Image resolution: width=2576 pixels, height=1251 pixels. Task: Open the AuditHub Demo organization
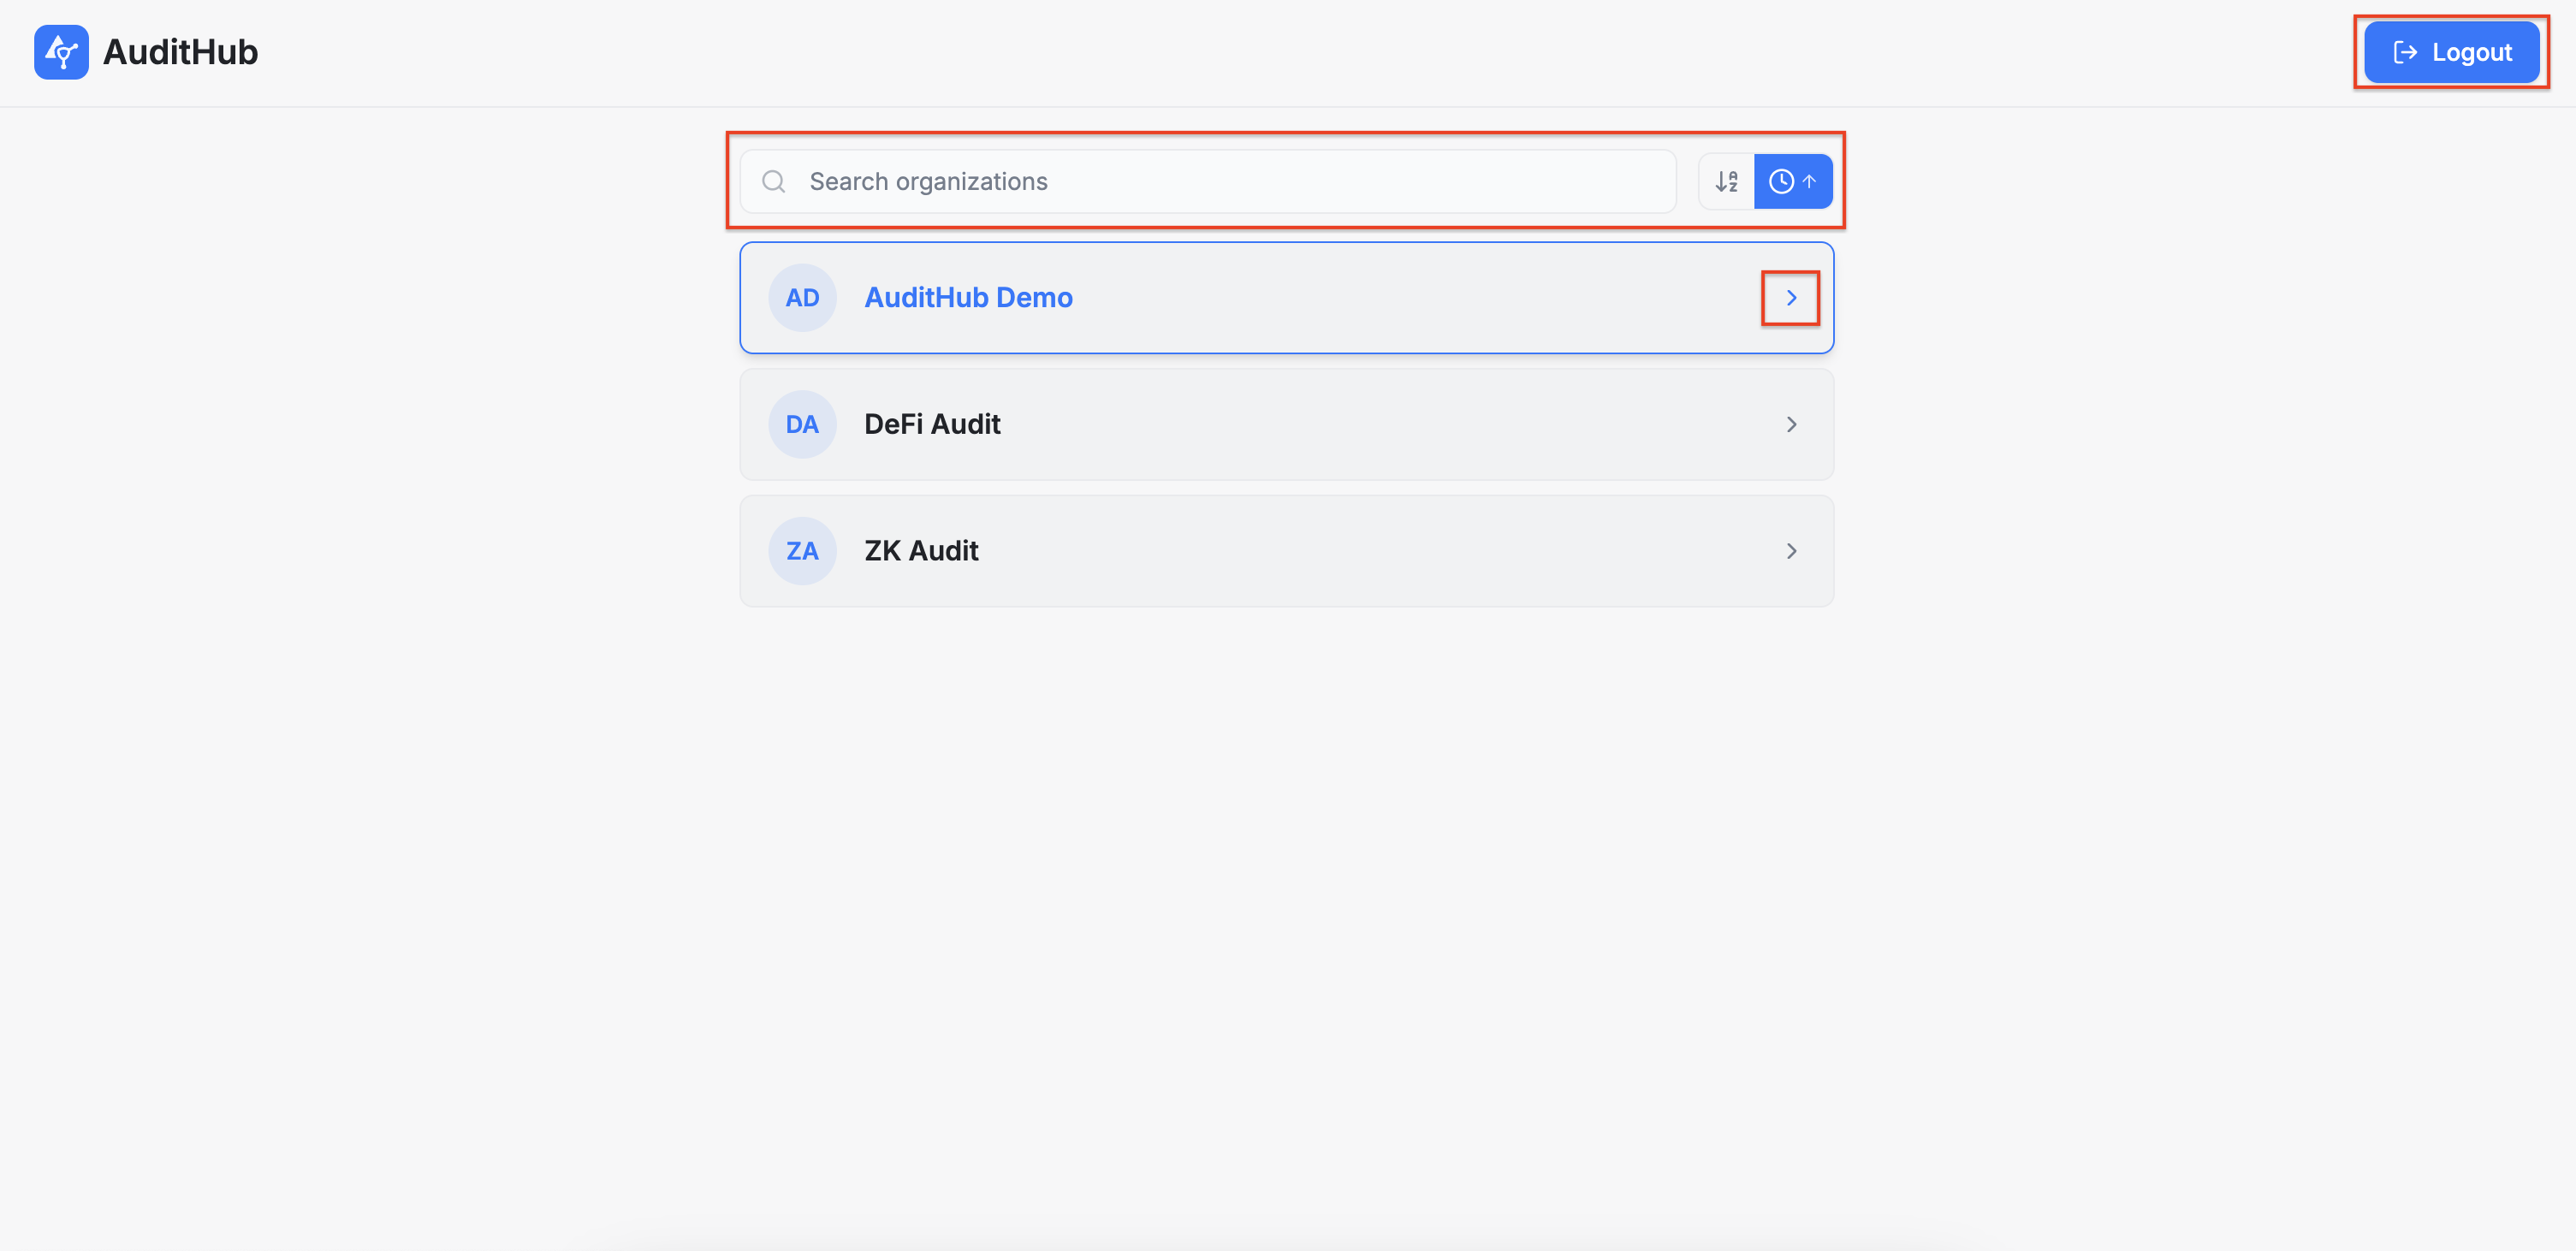coord(968,298)
